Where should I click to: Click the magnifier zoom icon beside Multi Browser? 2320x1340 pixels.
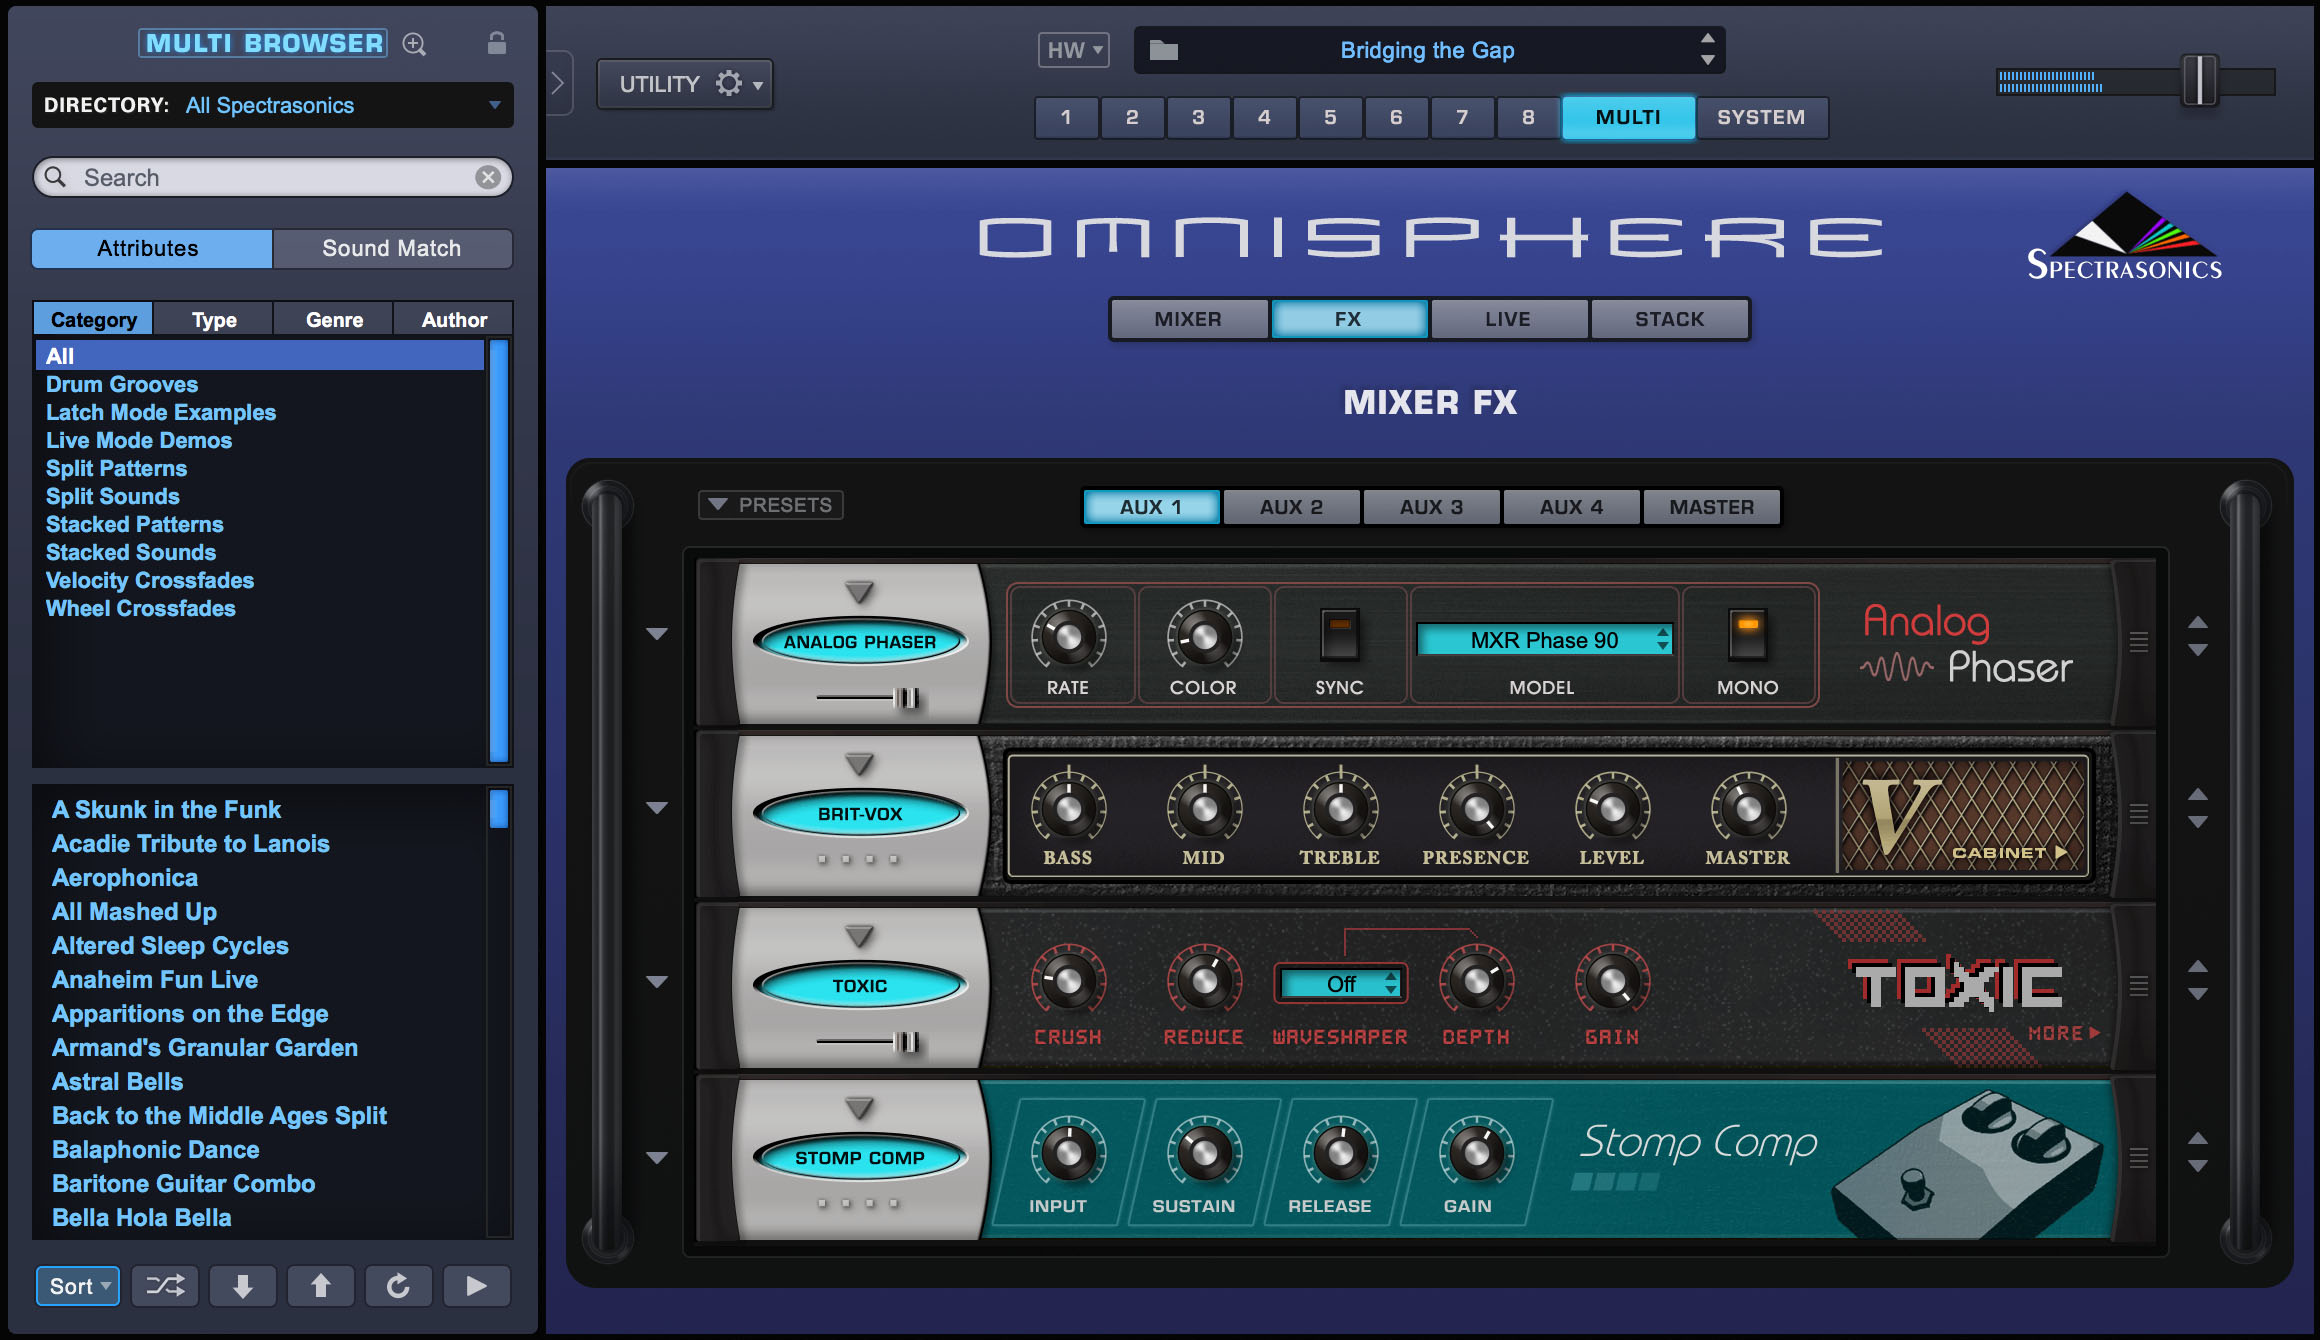pos(414,44)
